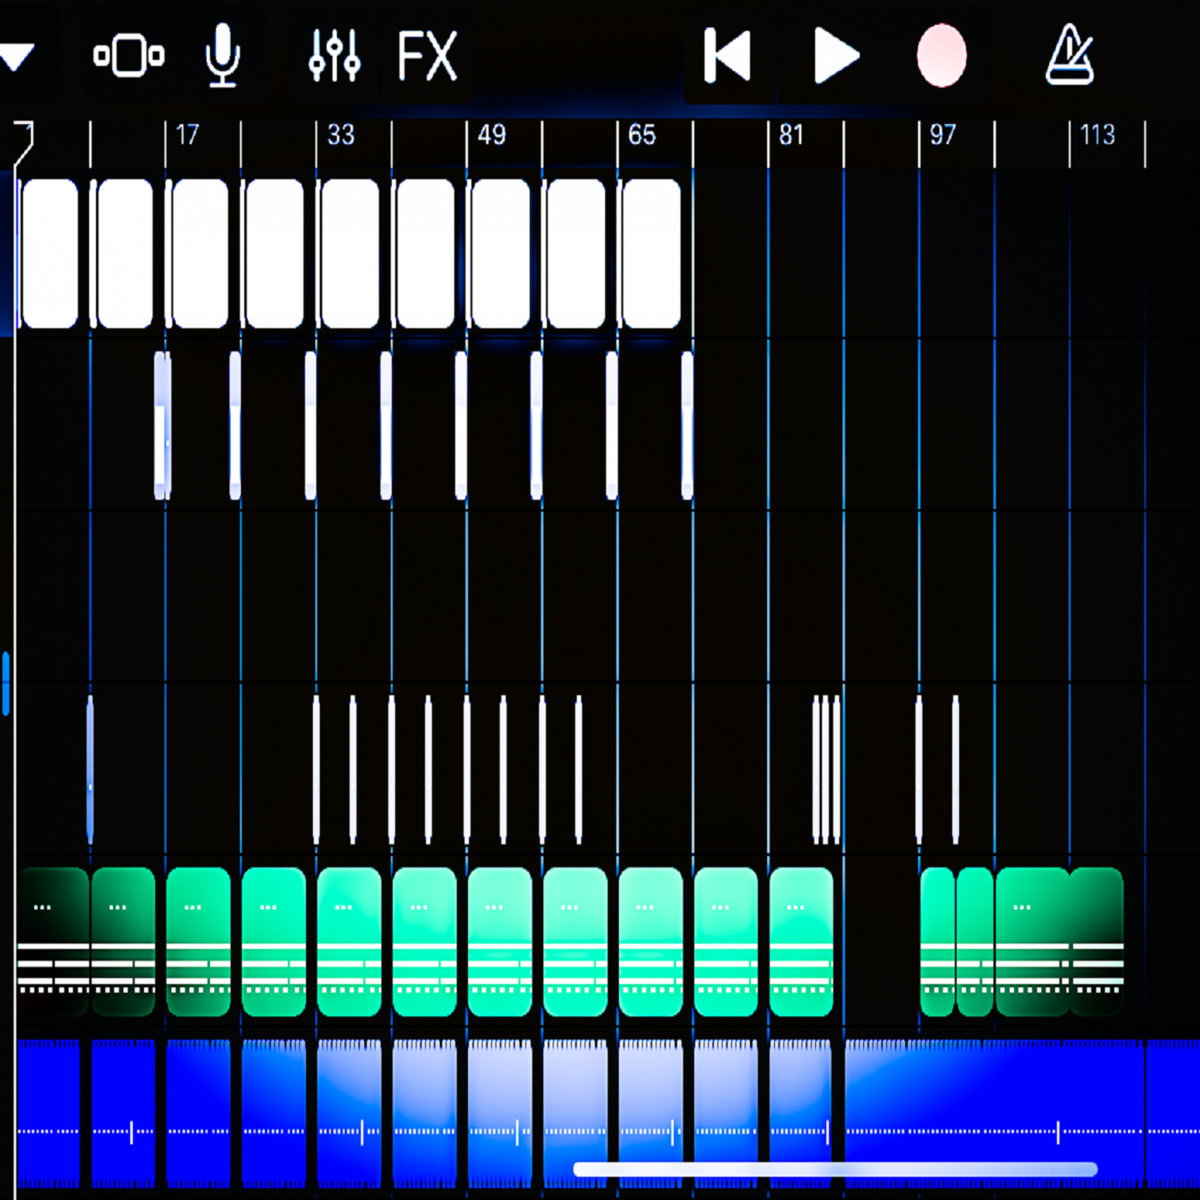The height and width of the screenshot is (1200, 1200).
Task: Select the first green MIDI region
Action: click(x=53, y=940)
